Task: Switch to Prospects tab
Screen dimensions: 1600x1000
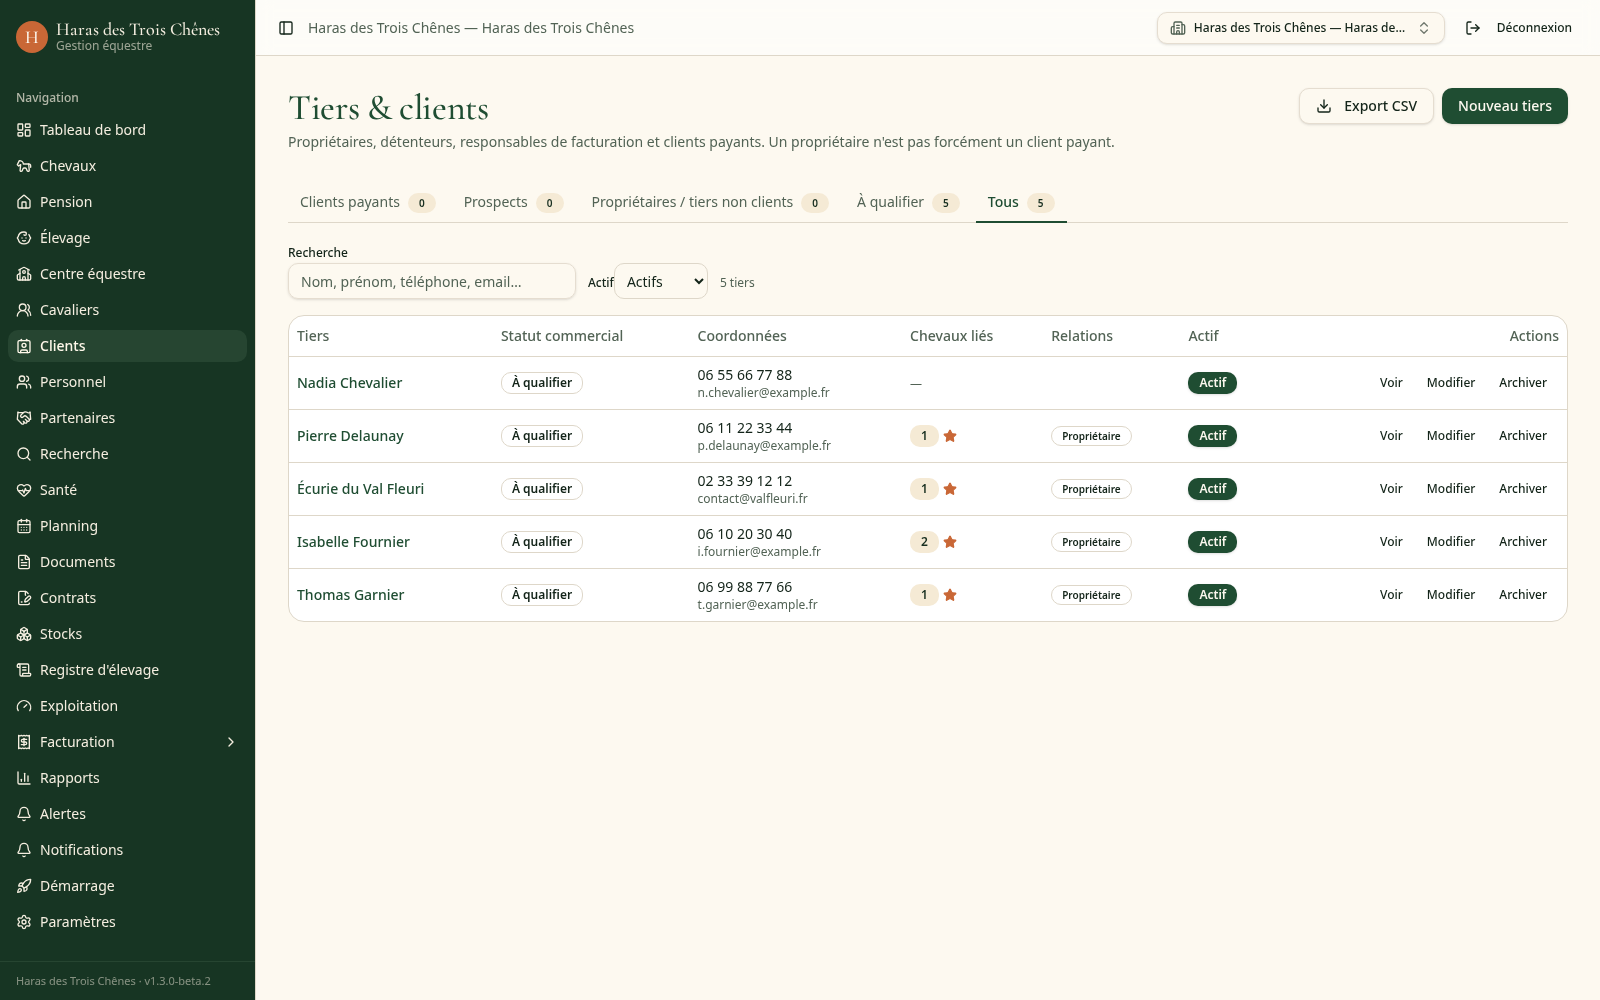Action: (x=513, y=202)
